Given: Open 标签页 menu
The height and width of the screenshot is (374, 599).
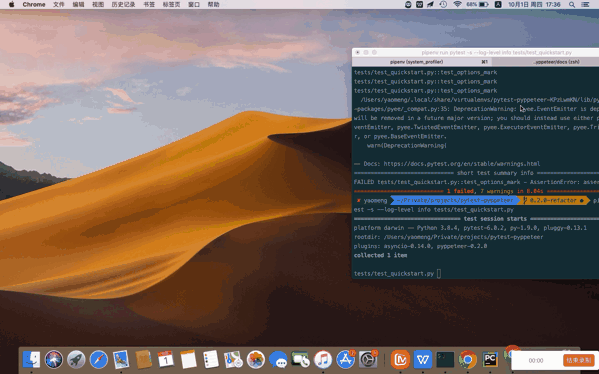Looking at the screenshot, I should coord(171,5).
